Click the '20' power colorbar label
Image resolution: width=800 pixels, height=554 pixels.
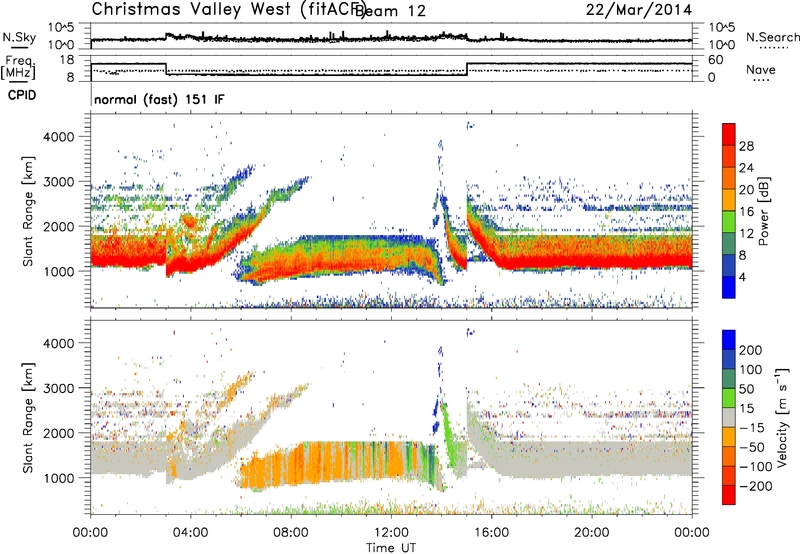[746, 190]
